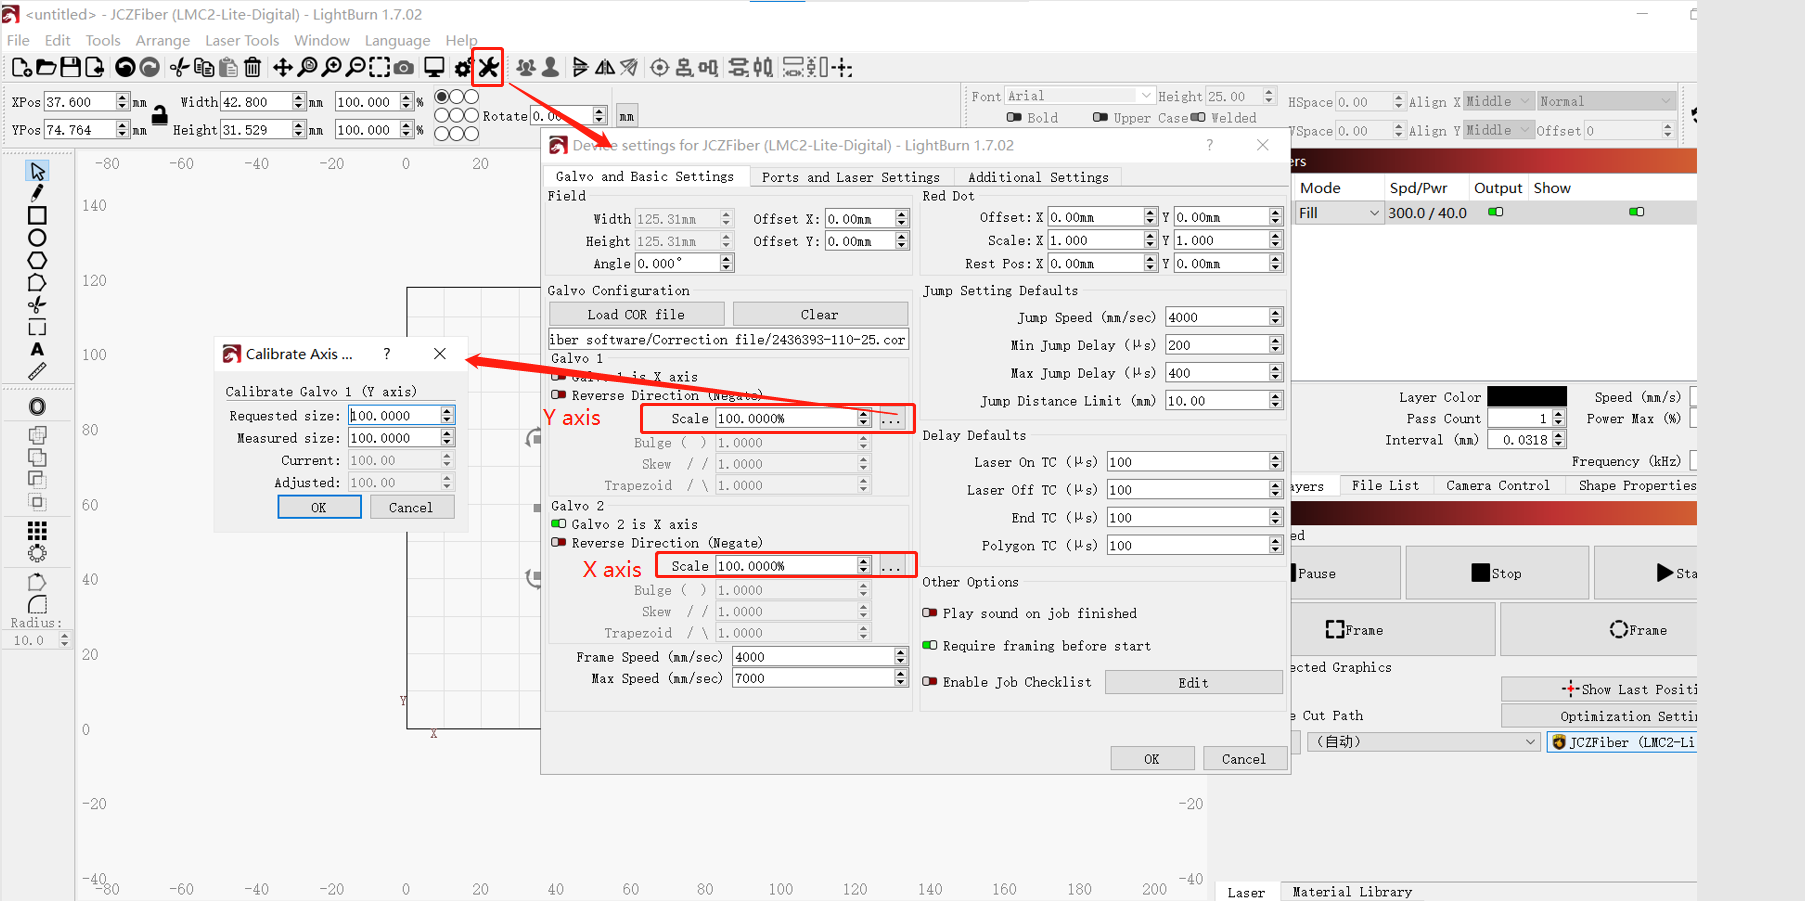
Task: Toggle the aspect ratio lock icon
Action: pyautogui.click(x=159, y=116)
